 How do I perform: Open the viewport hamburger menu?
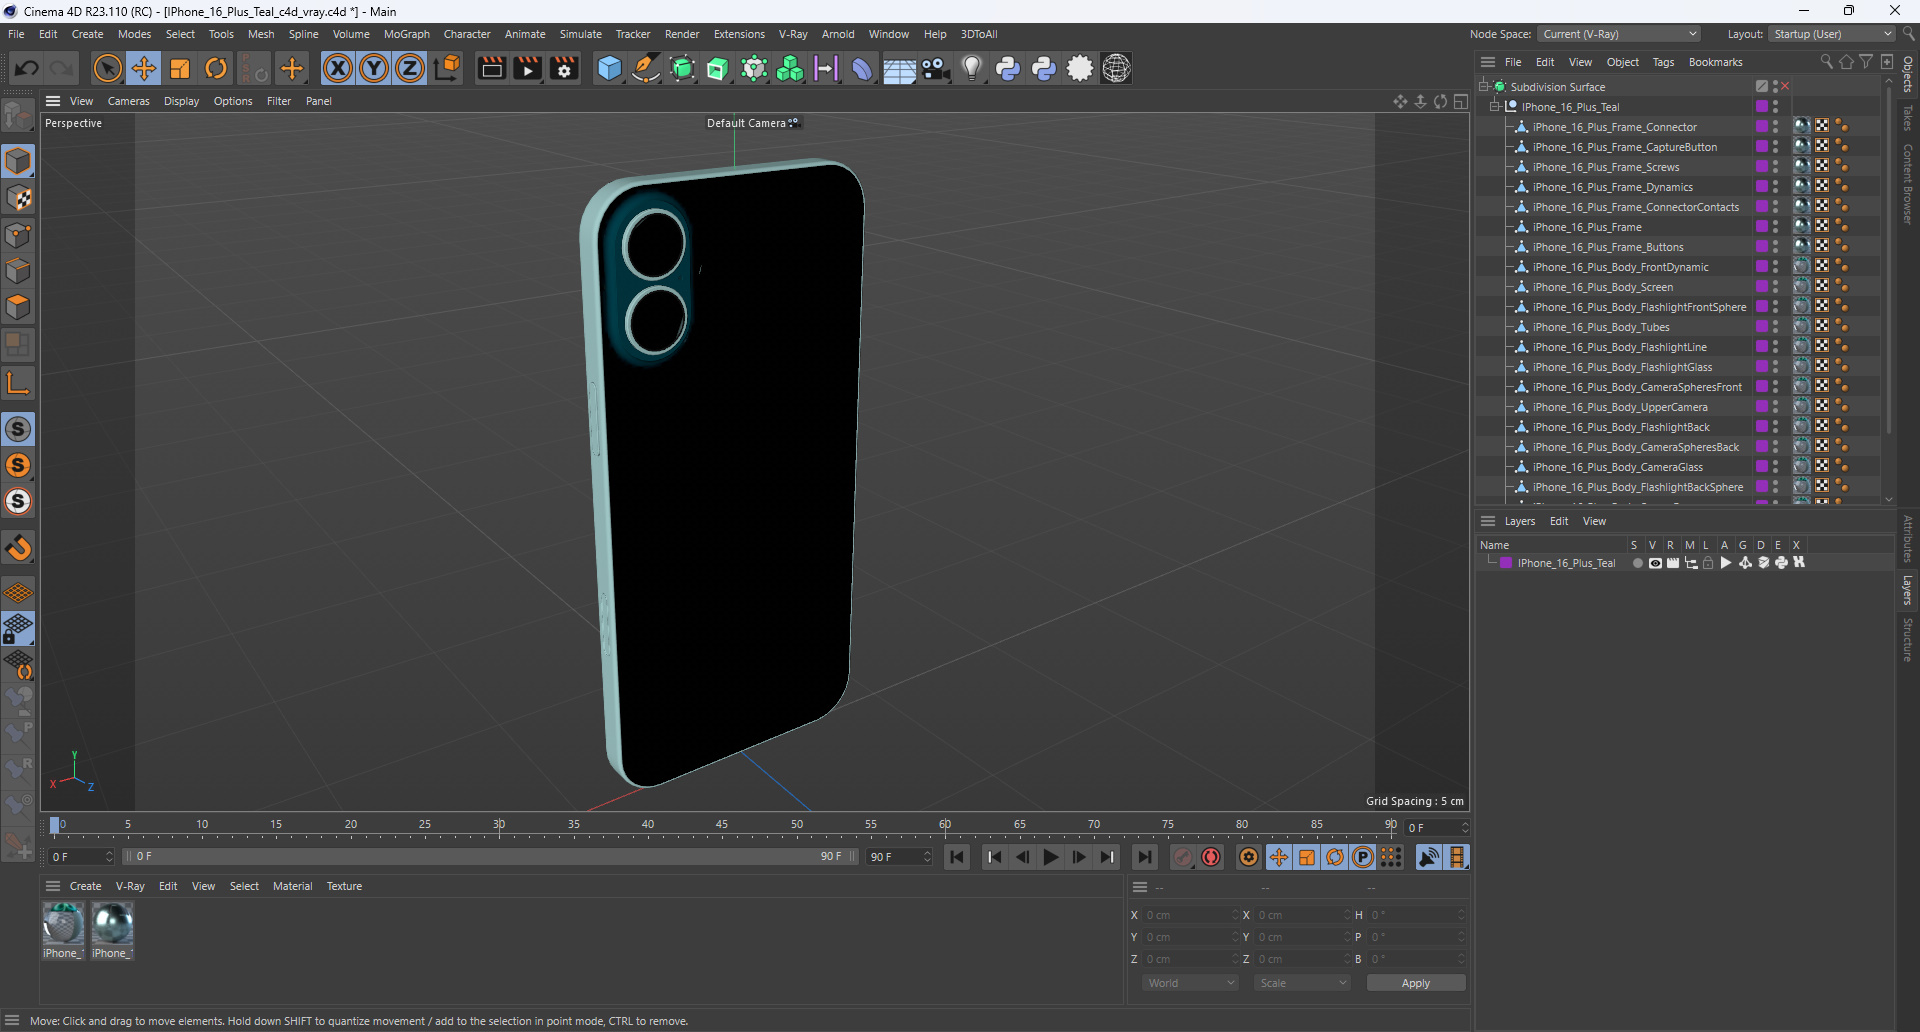53,101
